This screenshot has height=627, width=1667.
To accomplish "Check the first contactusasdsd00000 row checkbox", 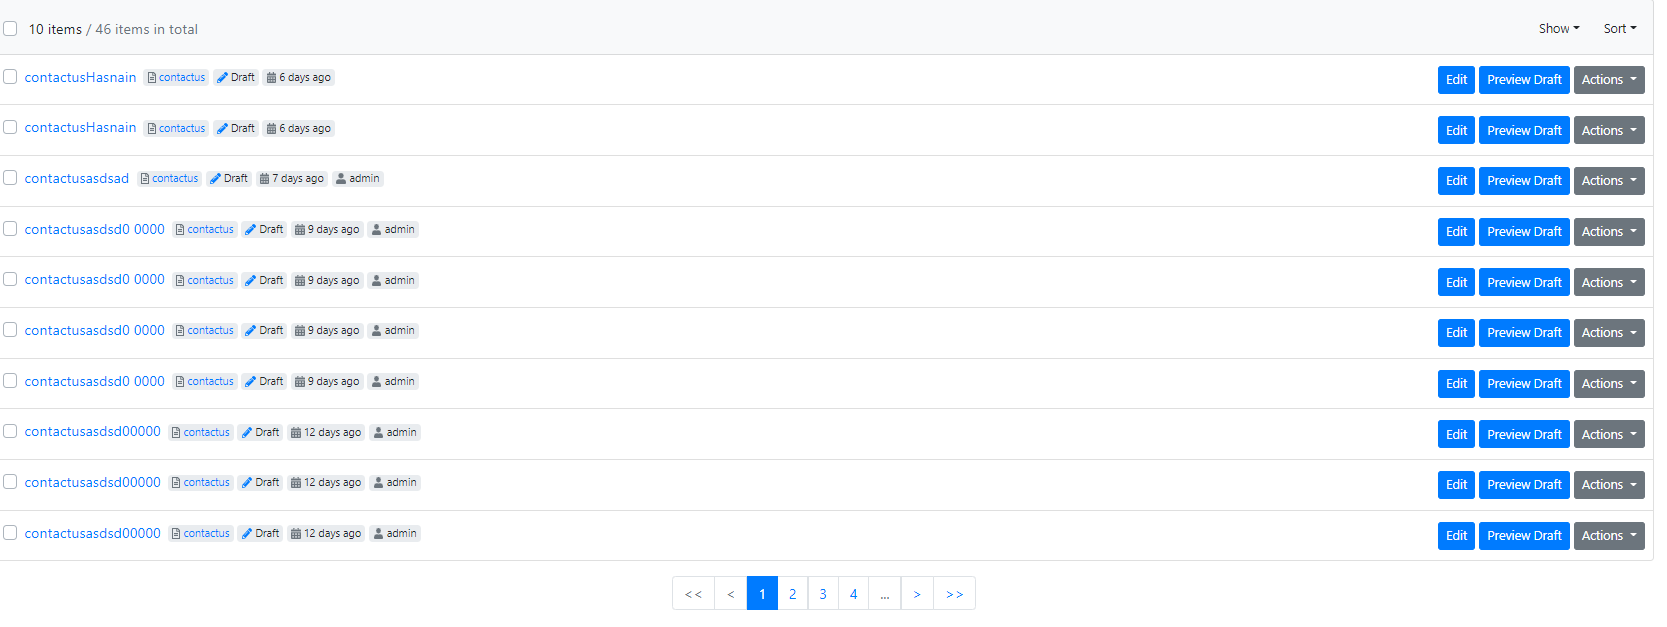I will 10,431.
